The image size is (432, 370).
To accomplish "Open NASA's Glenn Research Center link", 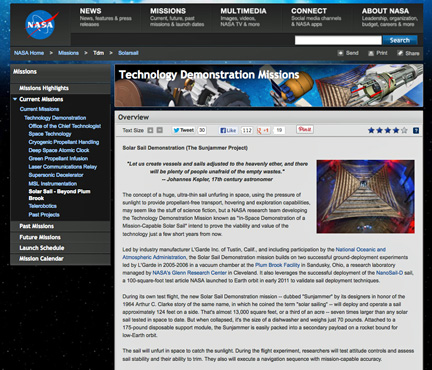I will coord(189,273).
